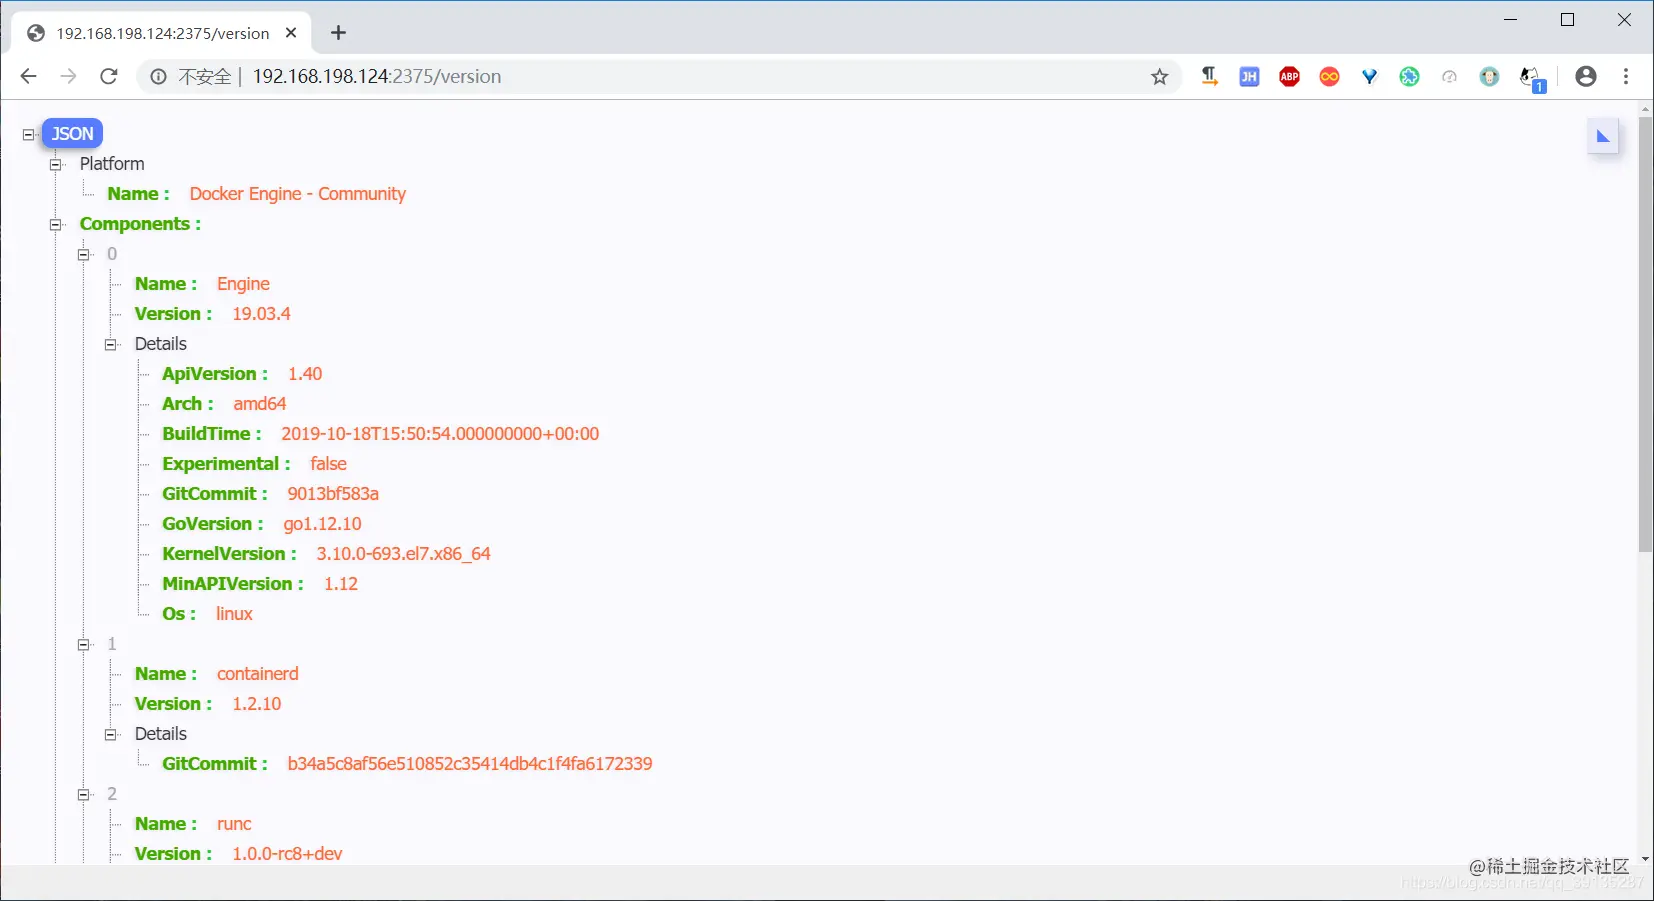Image resolution: width=1654 pixels, height=901 pixels.
Task: Bookmark this page with the star icon
Action: click(x=1159, y=77)
